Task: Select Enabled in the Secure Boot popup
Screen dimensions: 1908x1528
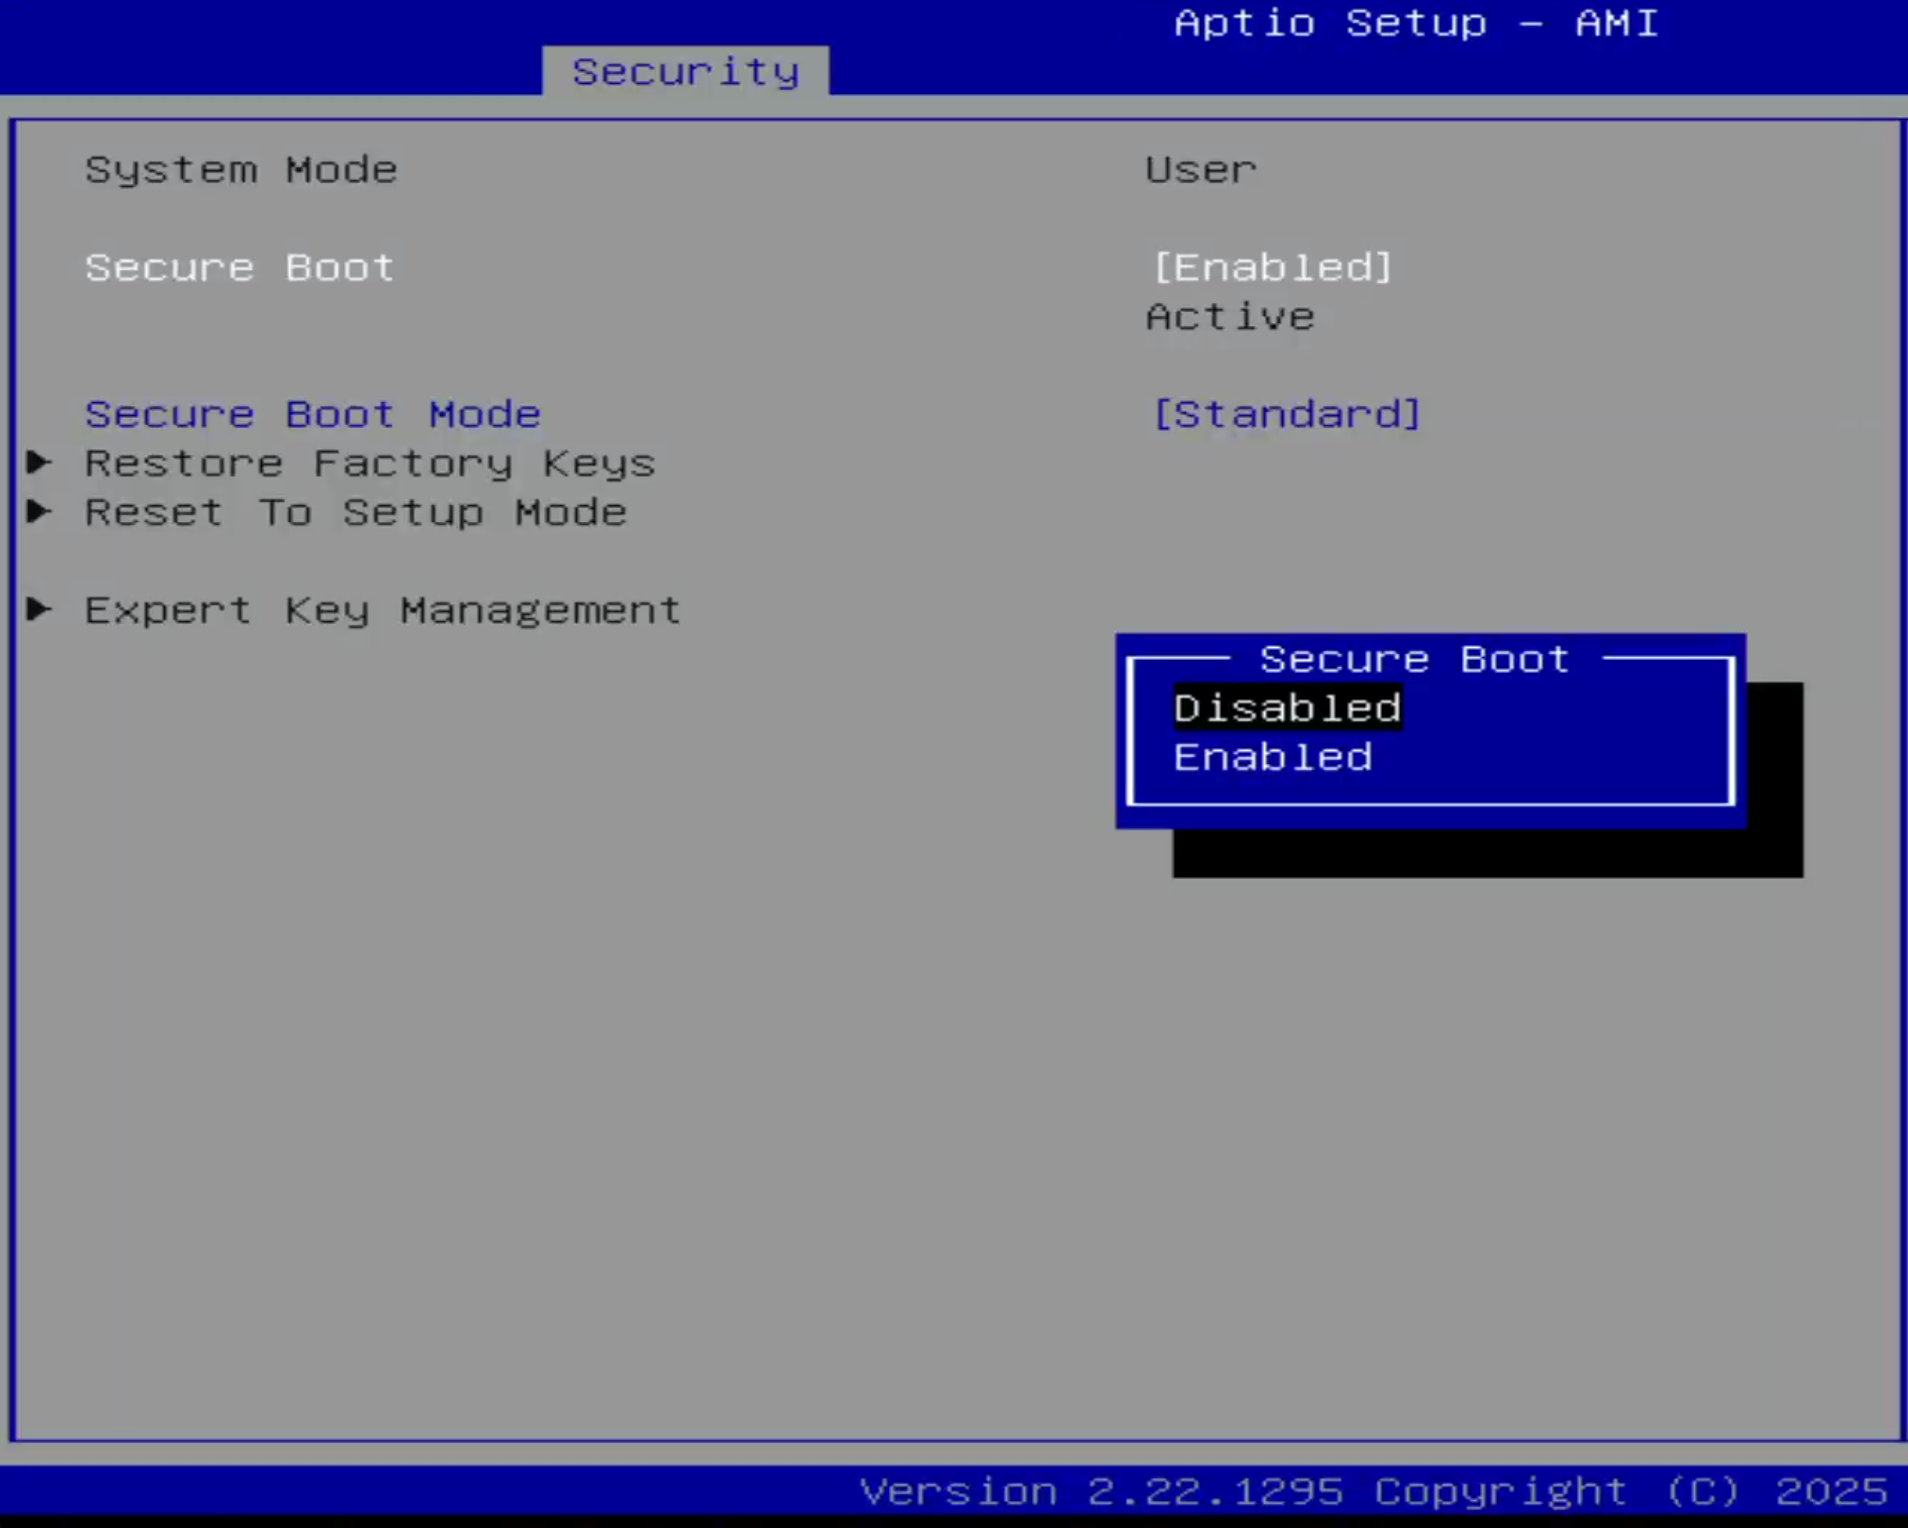Action: tap(1272, 758)
